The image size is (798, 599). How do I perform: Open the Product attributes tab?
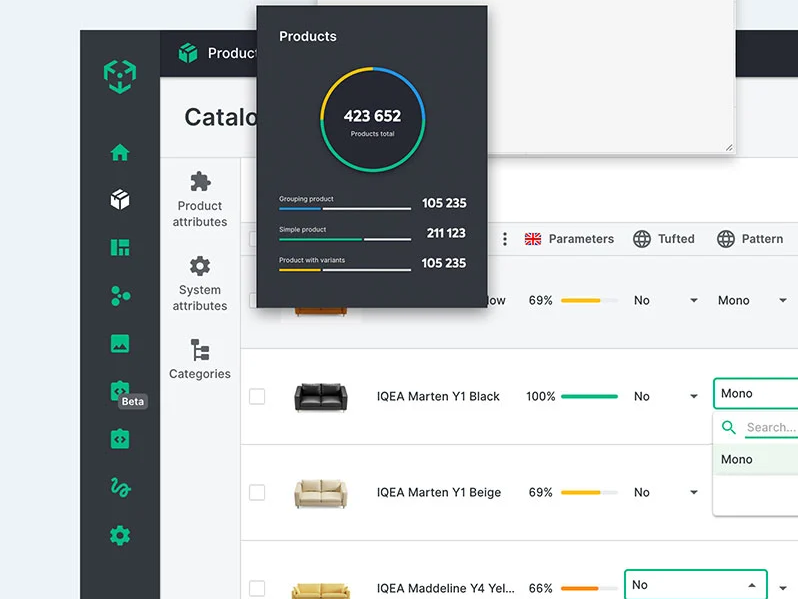(x=200, y=198)
